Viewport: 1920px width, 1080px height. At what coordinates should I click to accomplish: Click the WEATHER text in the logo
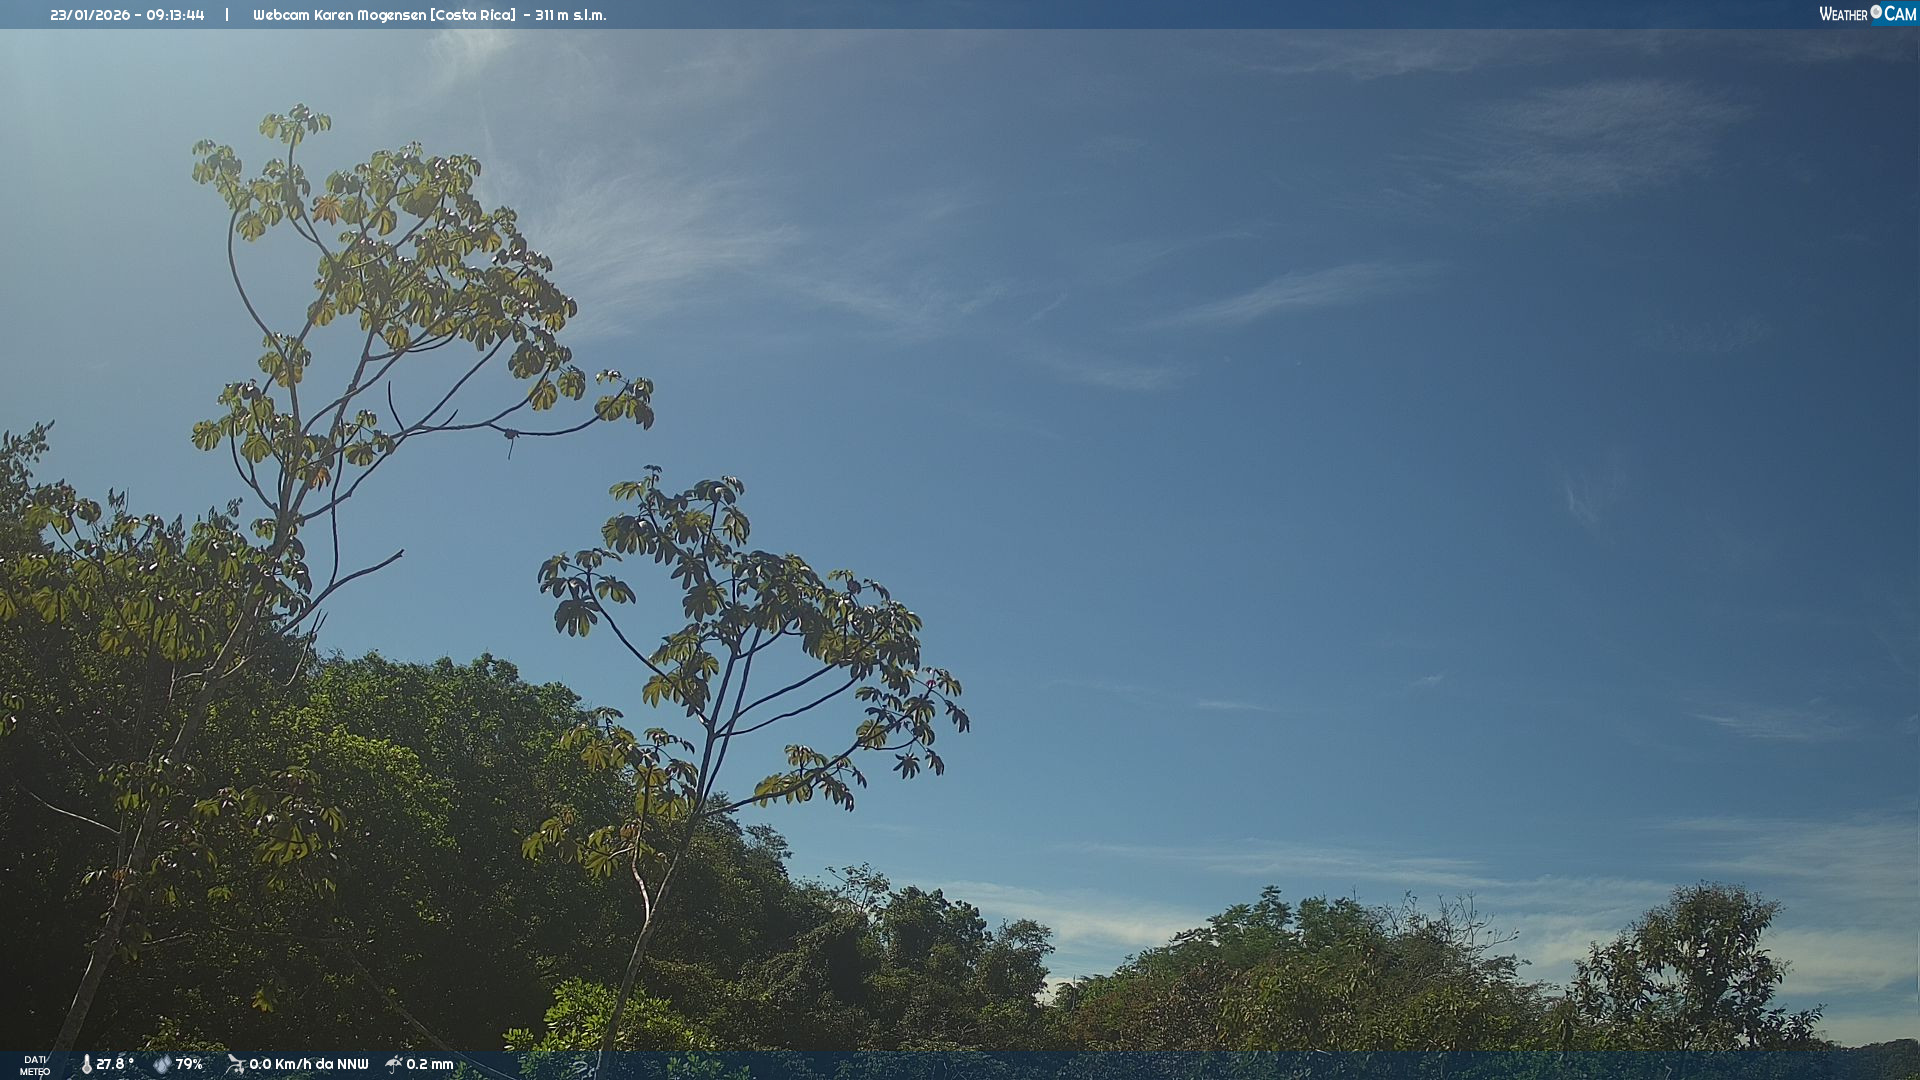click(x=1843, y=14)
